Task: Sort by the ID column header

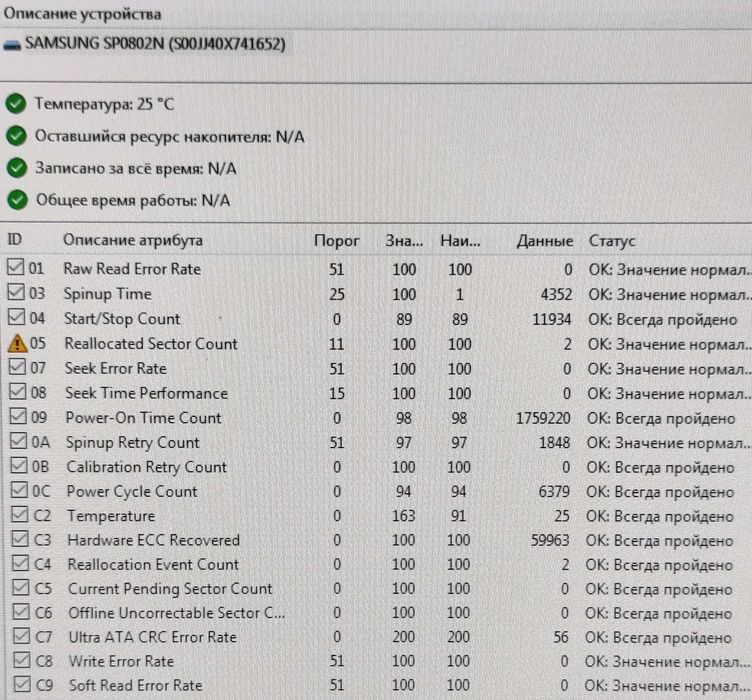Action: coord(15,239)
